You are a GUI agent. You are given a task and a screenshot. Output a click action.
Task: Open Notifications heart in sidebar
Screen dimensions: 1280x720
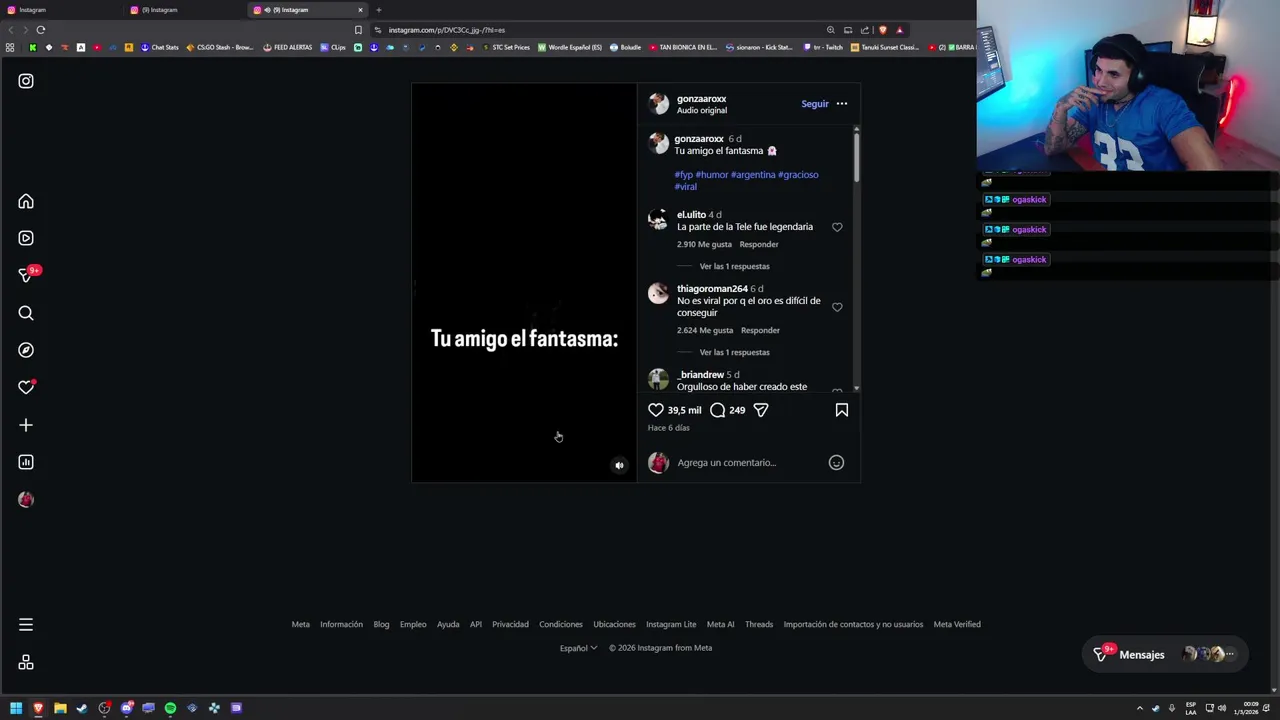click(x=26, y=387)
